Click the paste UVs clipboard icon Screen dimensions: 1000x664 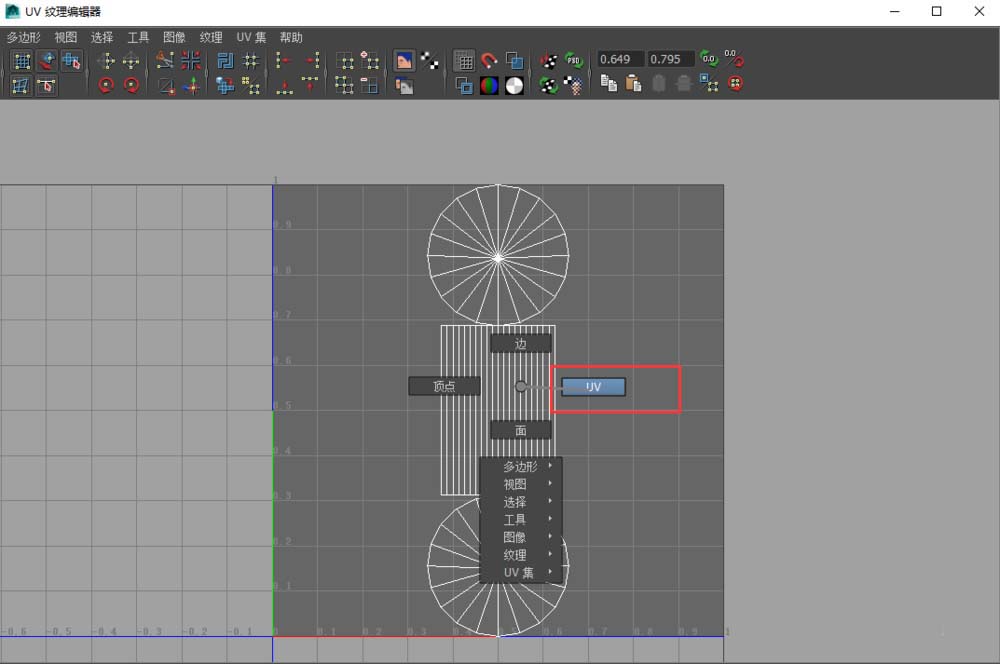(633, 84)
